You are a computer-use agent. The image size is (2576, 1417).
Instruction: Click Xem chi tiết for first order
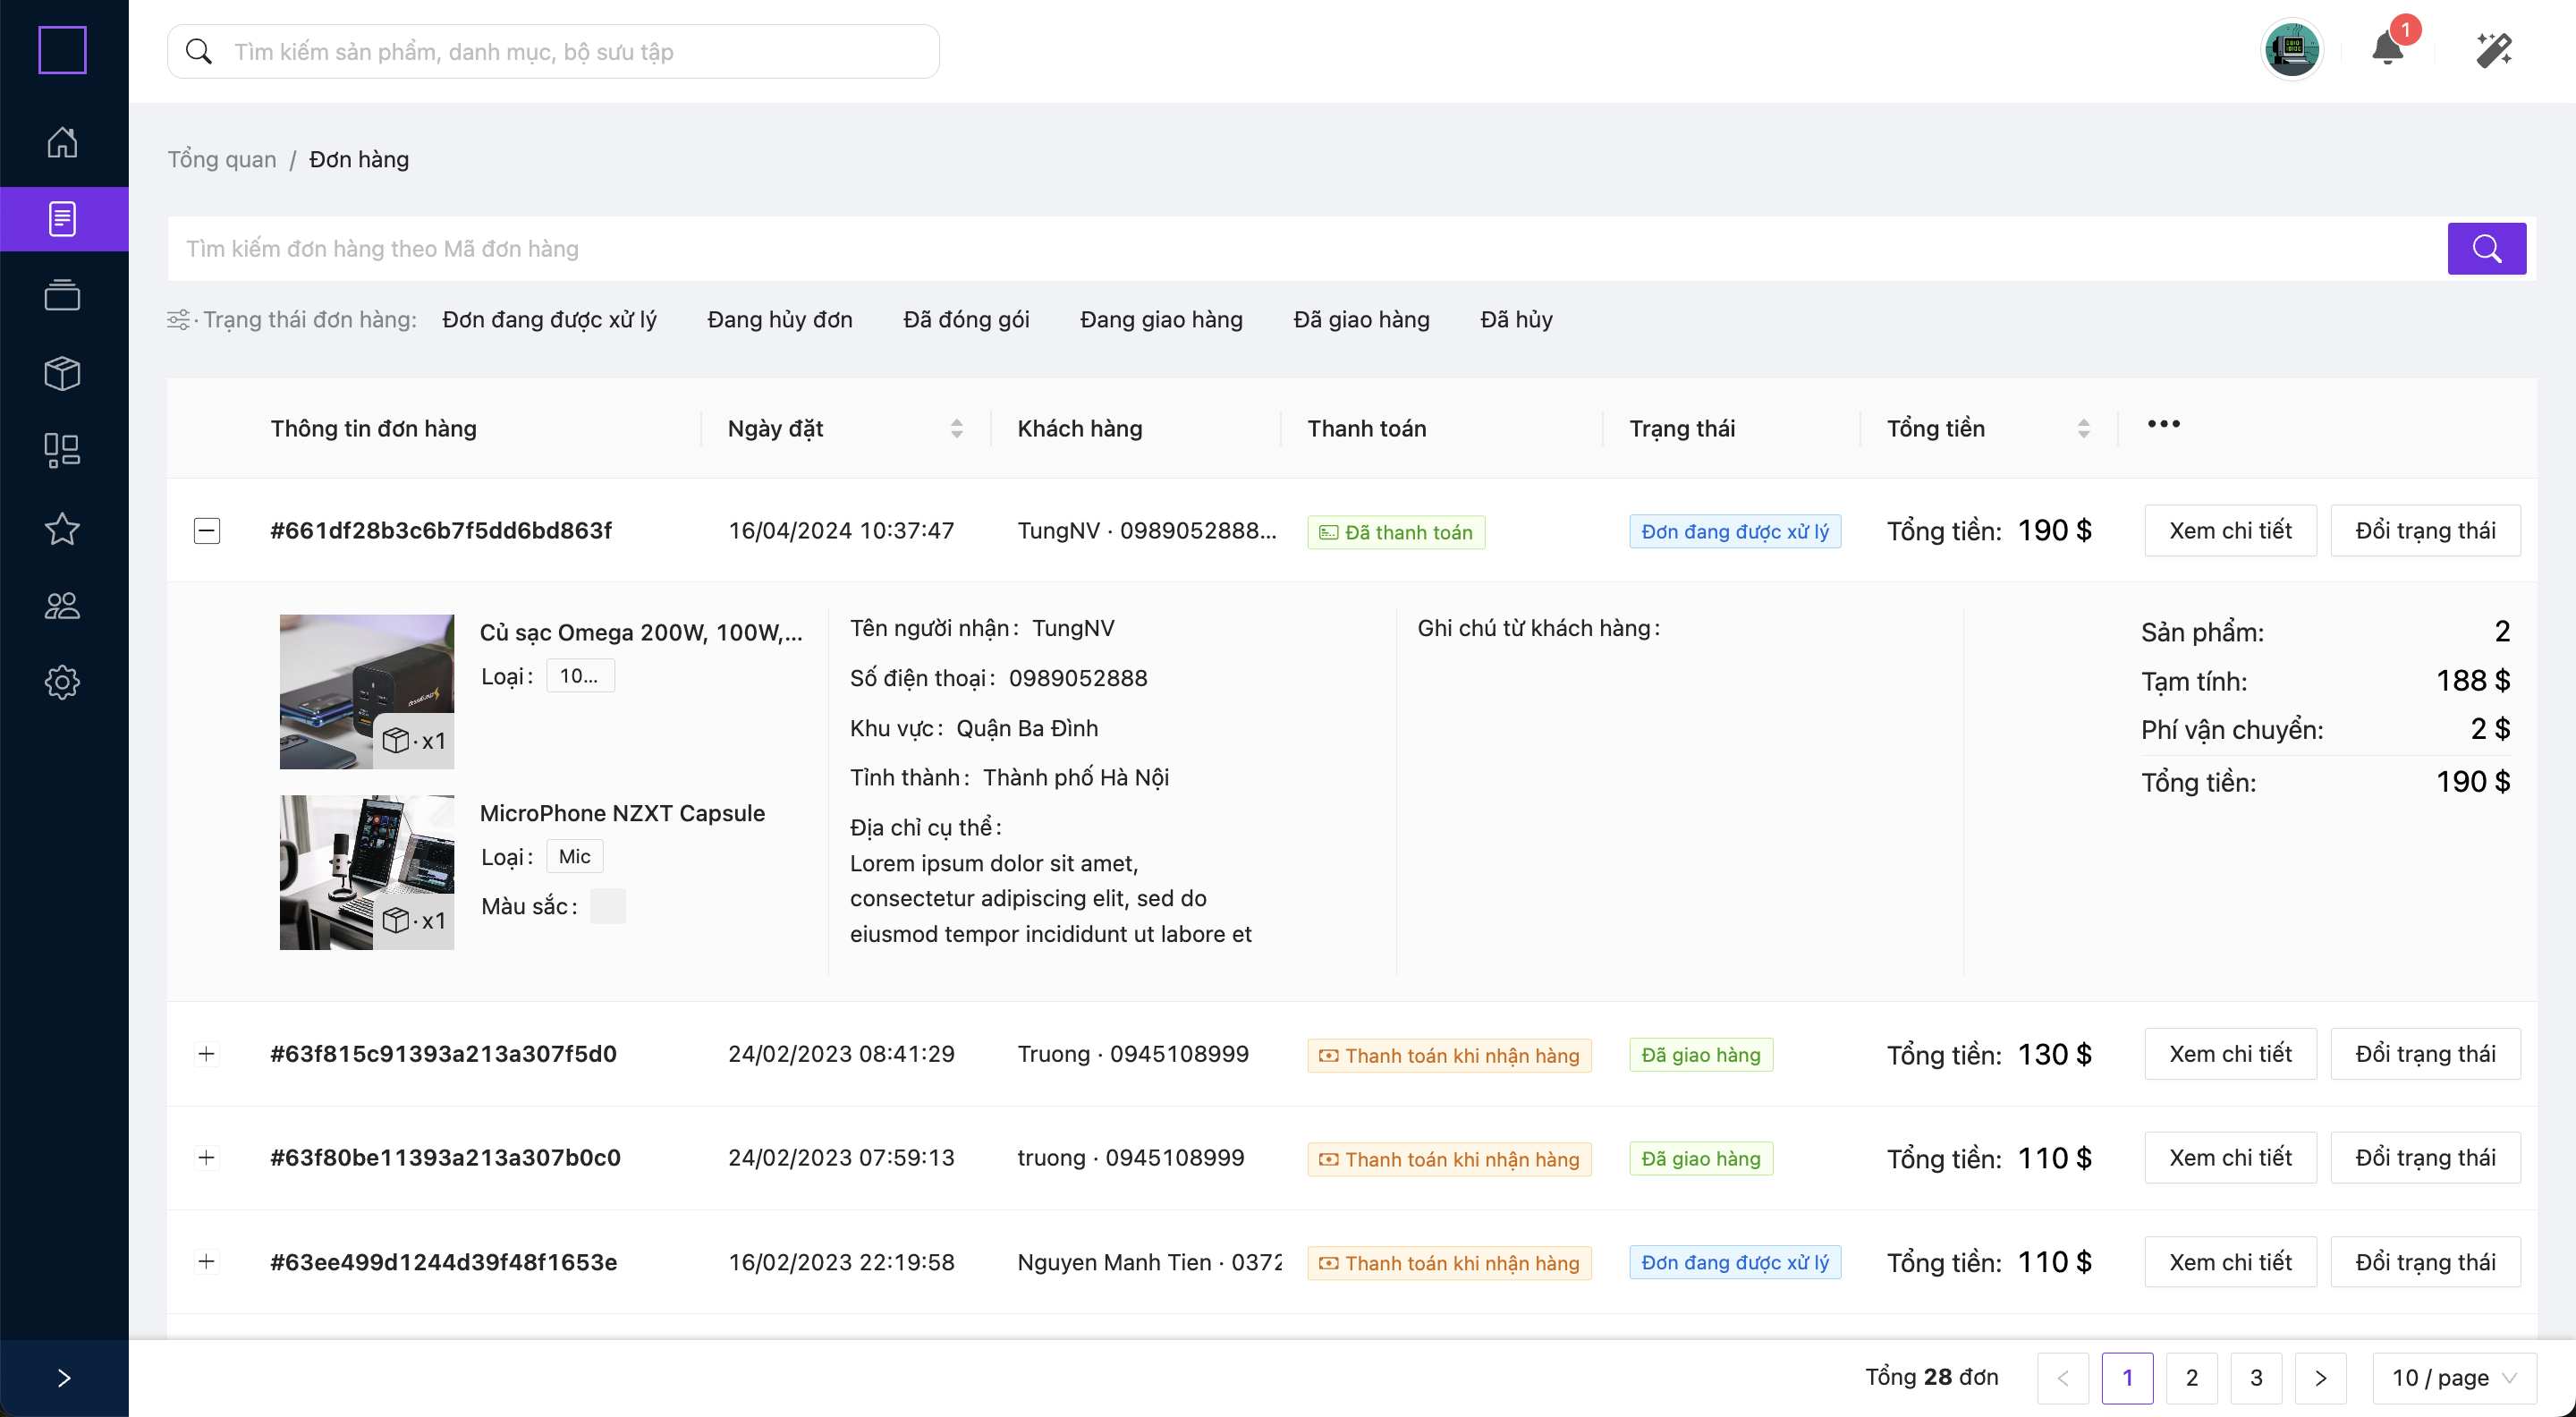pos(2229,530)
